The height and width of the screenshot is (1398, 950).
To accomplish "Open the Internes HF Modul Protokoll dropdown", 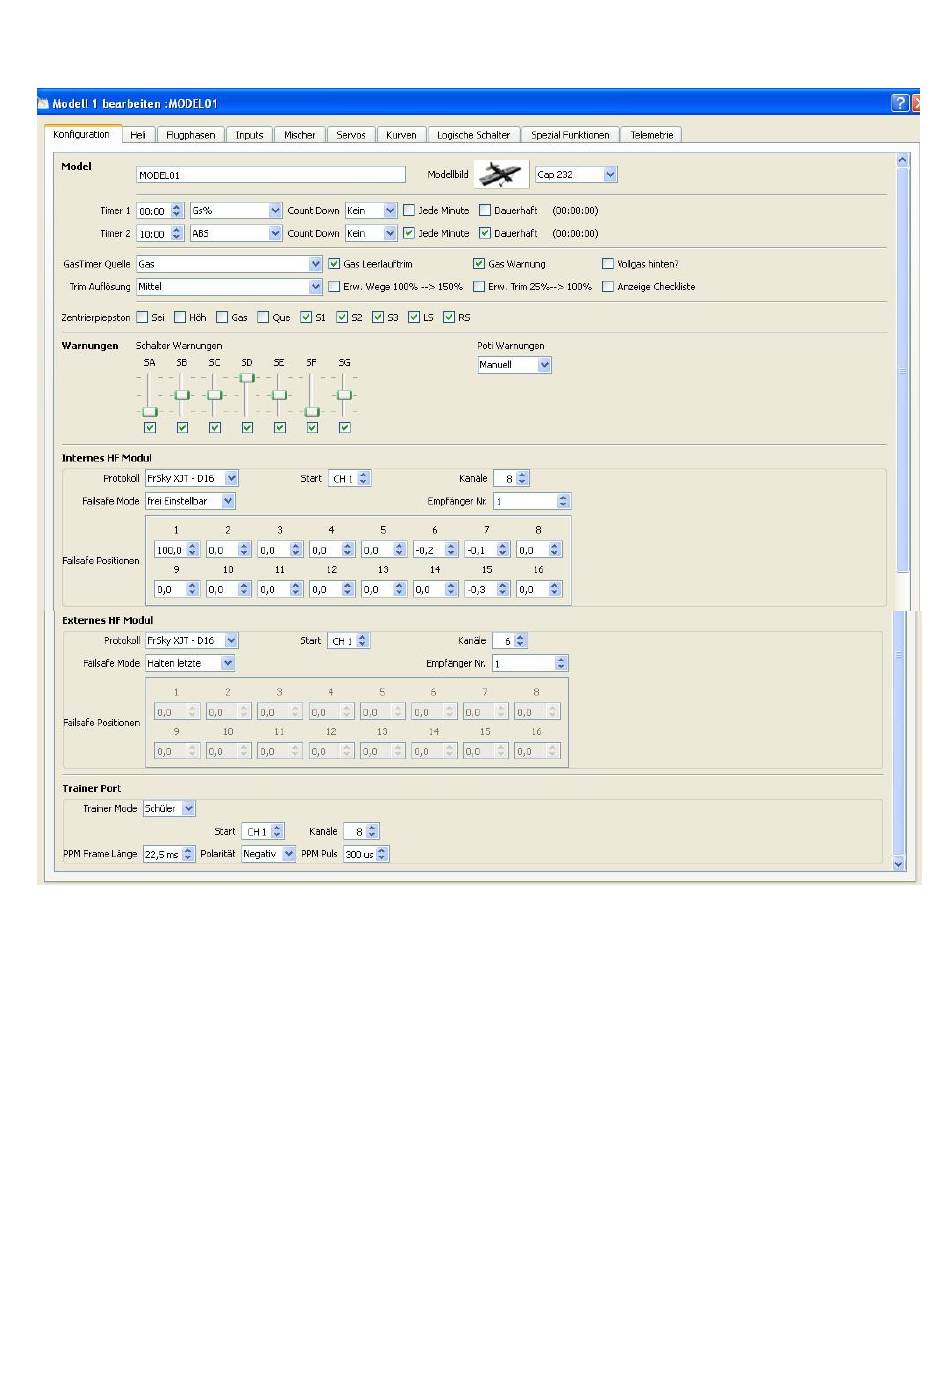I will 192,479.
